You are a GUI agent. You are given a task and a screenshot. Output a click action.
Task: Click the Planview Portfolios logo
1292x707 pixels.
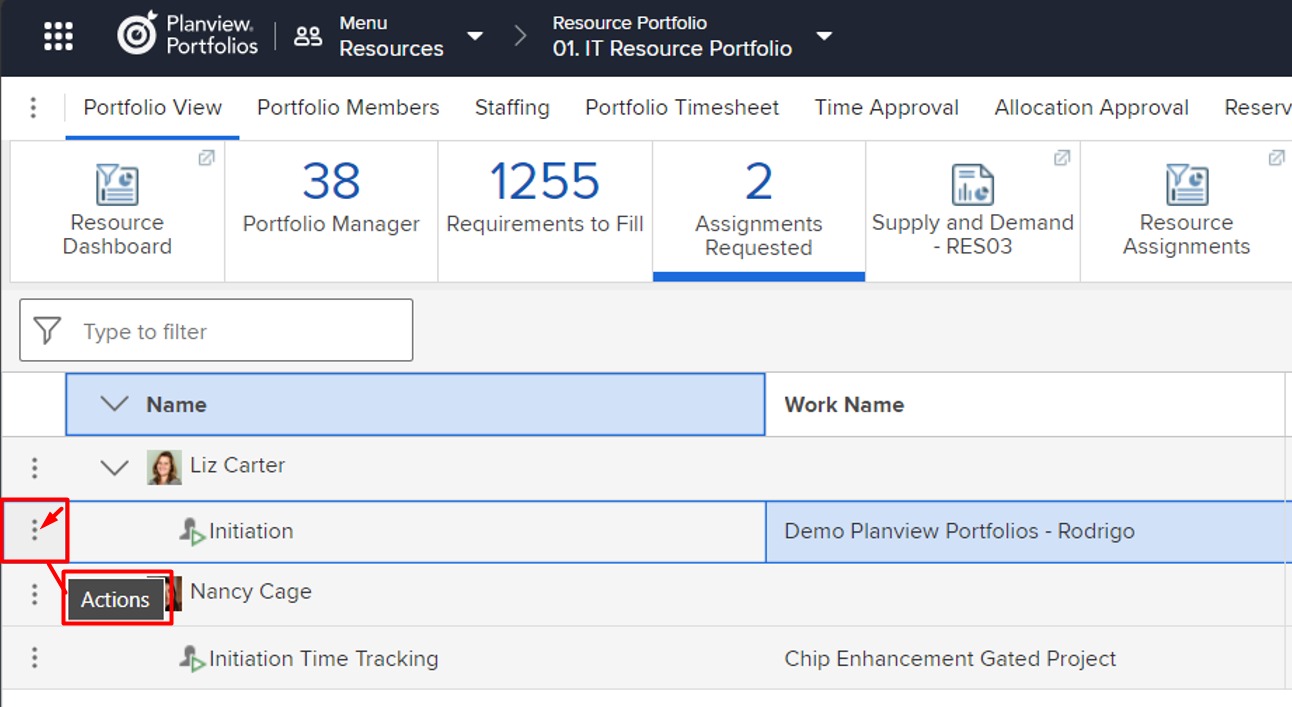[187, 35]
